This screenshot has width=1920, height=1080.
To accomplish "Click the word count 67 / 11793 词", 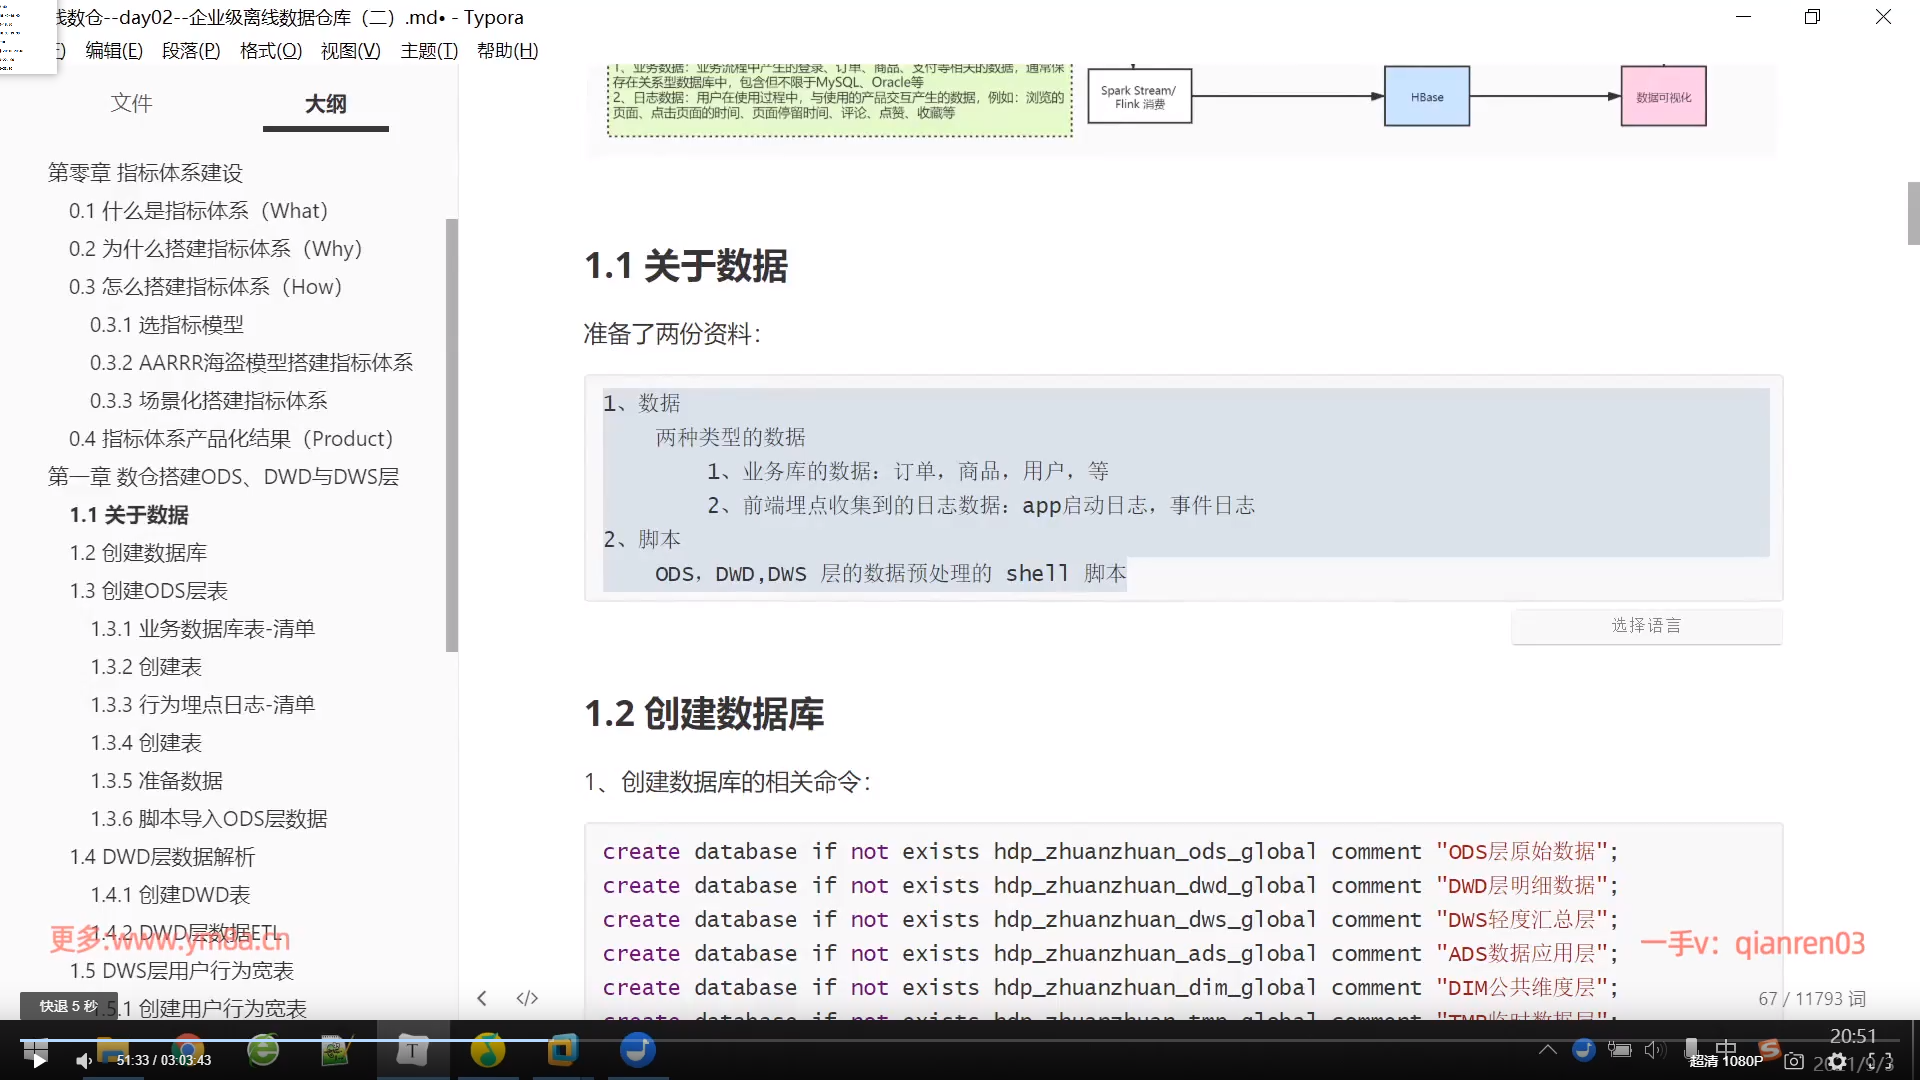I will coord(1811,999).
